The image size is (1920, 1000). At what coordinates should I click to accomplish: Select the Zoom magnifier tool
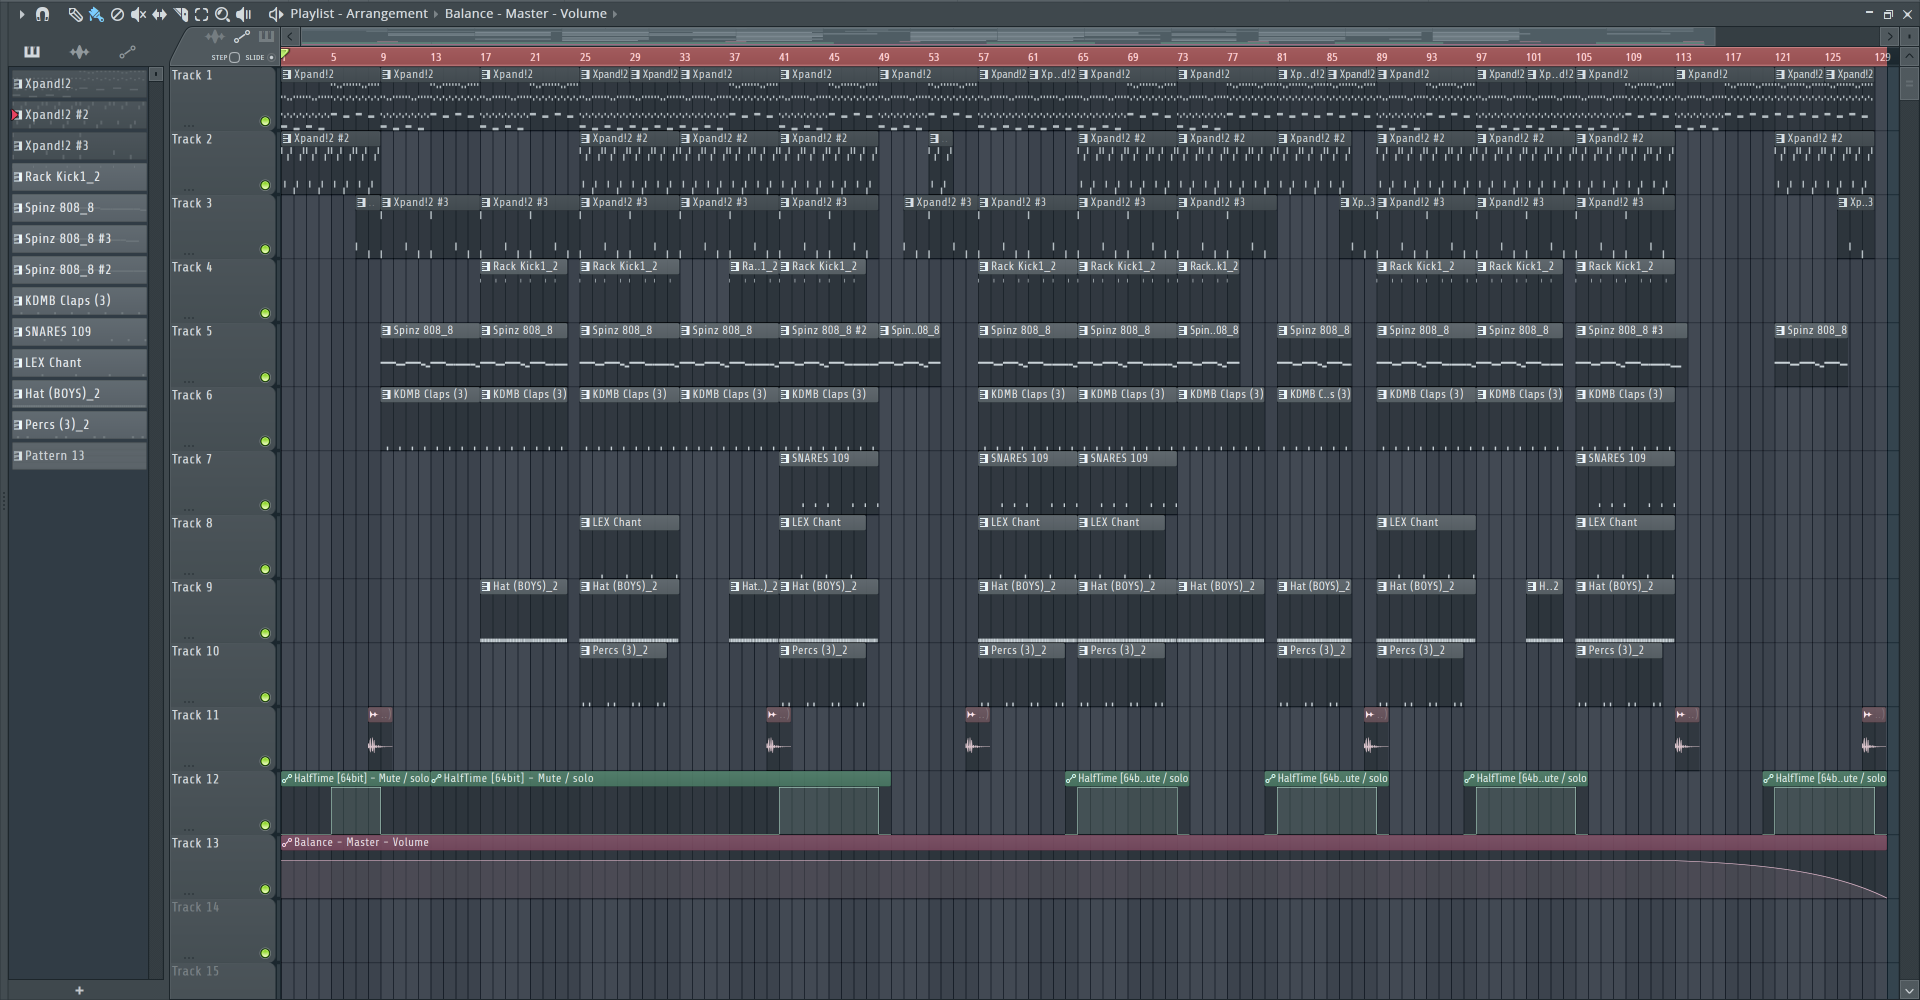point(222,14)
